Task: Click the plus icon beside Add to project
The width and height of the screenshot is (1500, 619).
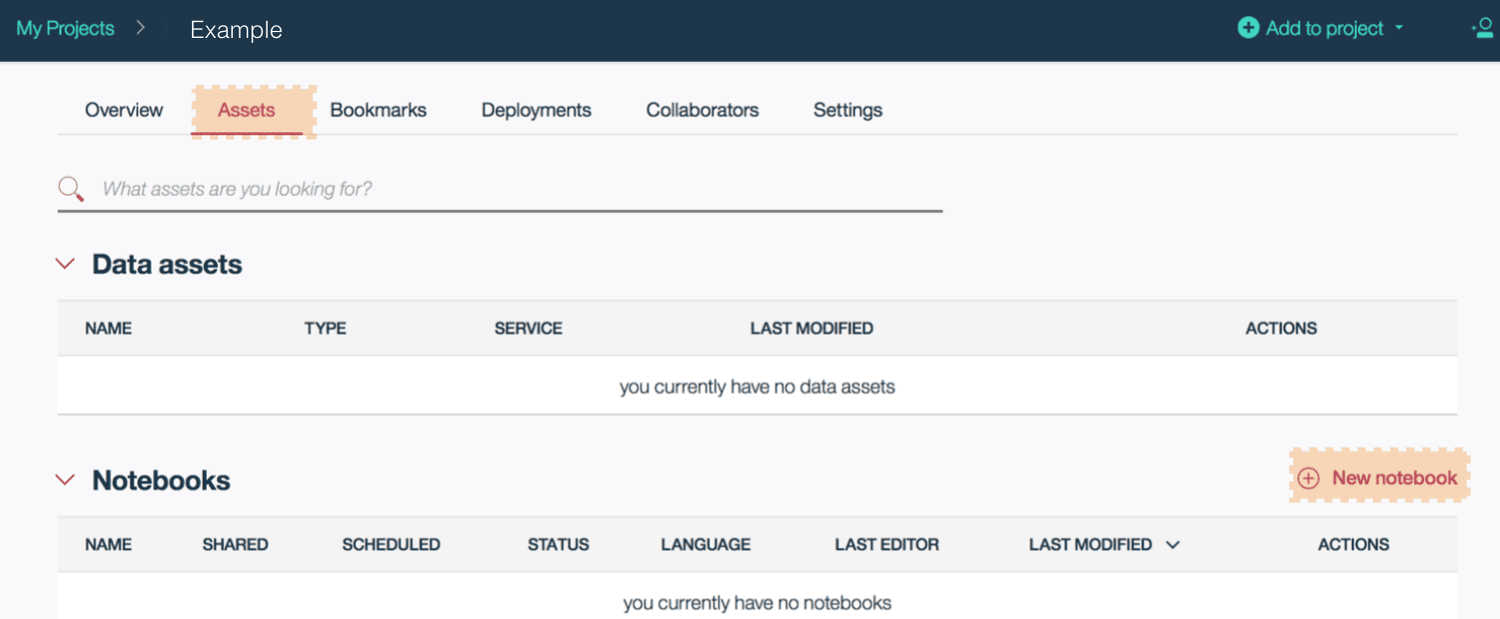Action: pyautogui.click(x=1248, y=28)
